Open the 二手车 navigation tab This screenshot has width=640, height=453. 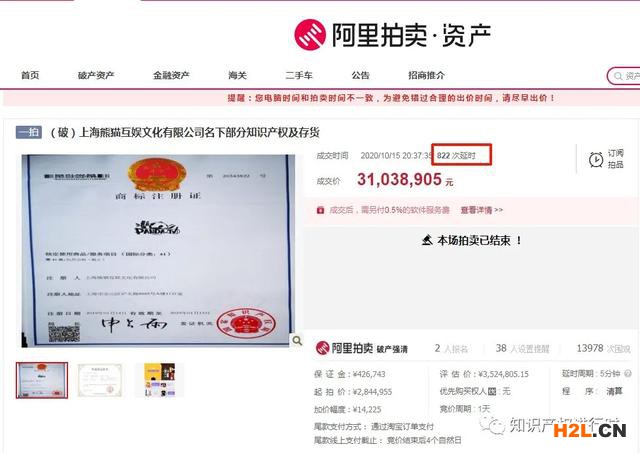[299, 75]
